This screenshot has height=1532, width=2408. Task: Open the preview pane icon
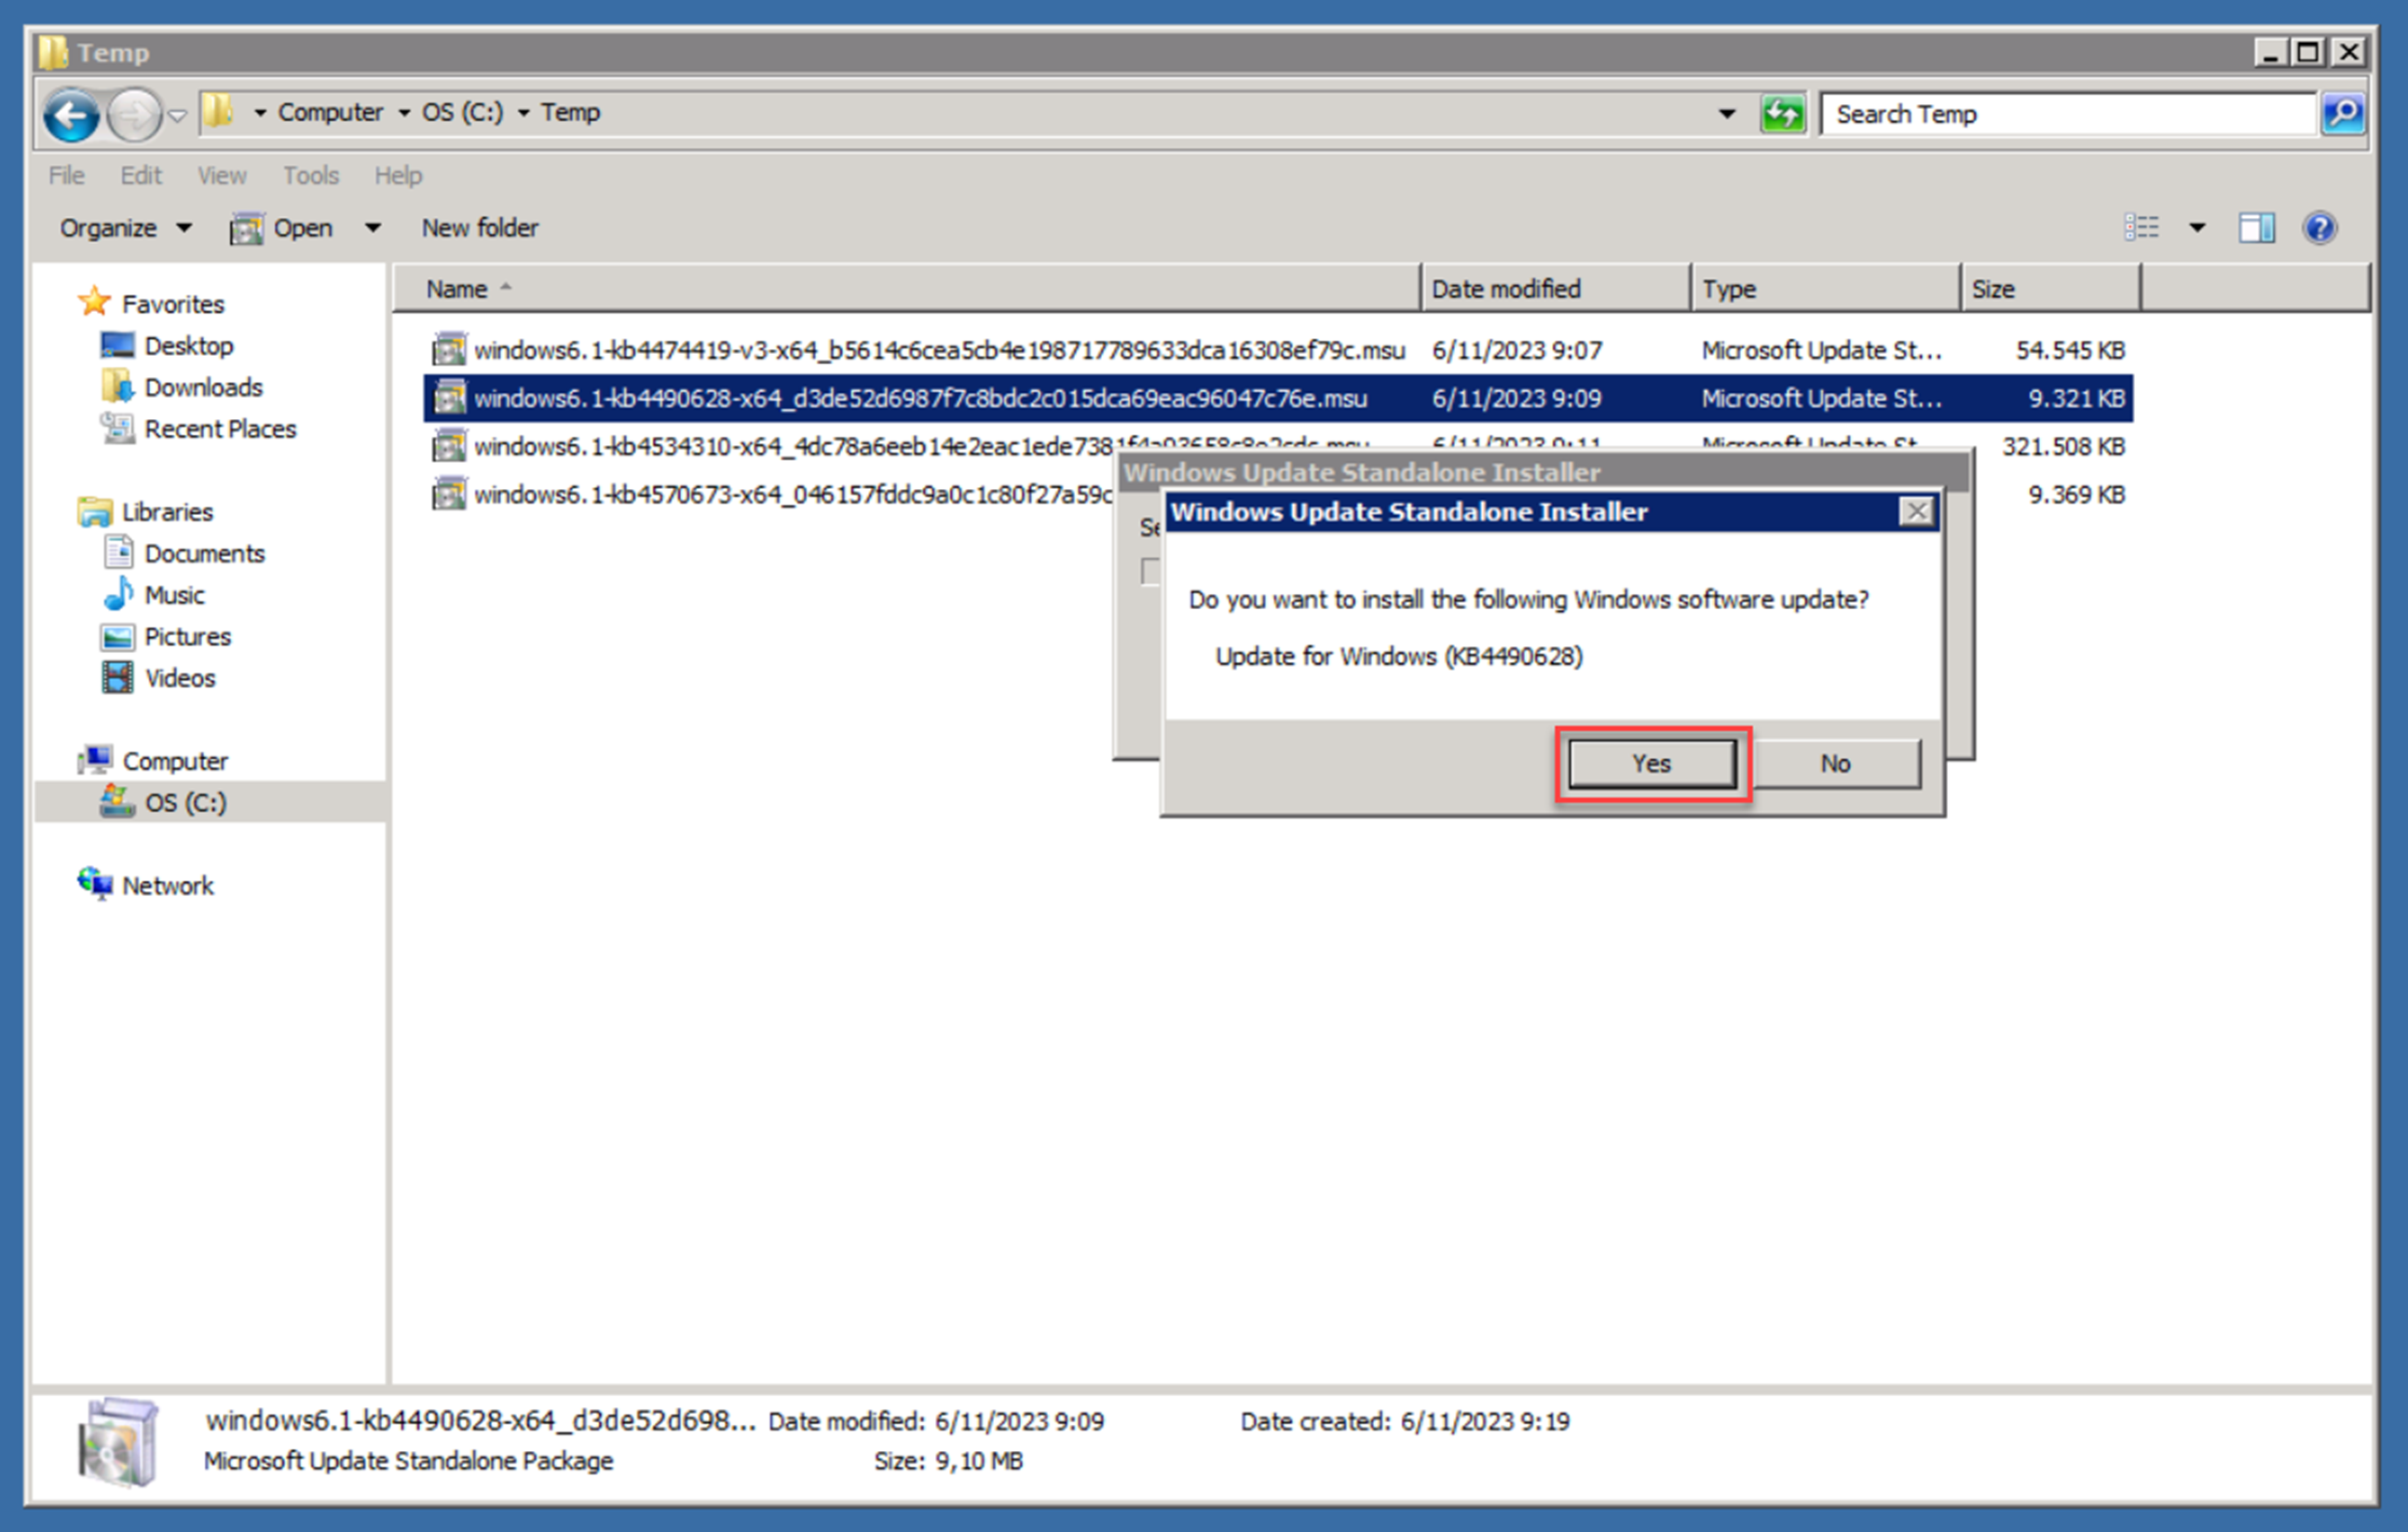[x=2255, y=227]
